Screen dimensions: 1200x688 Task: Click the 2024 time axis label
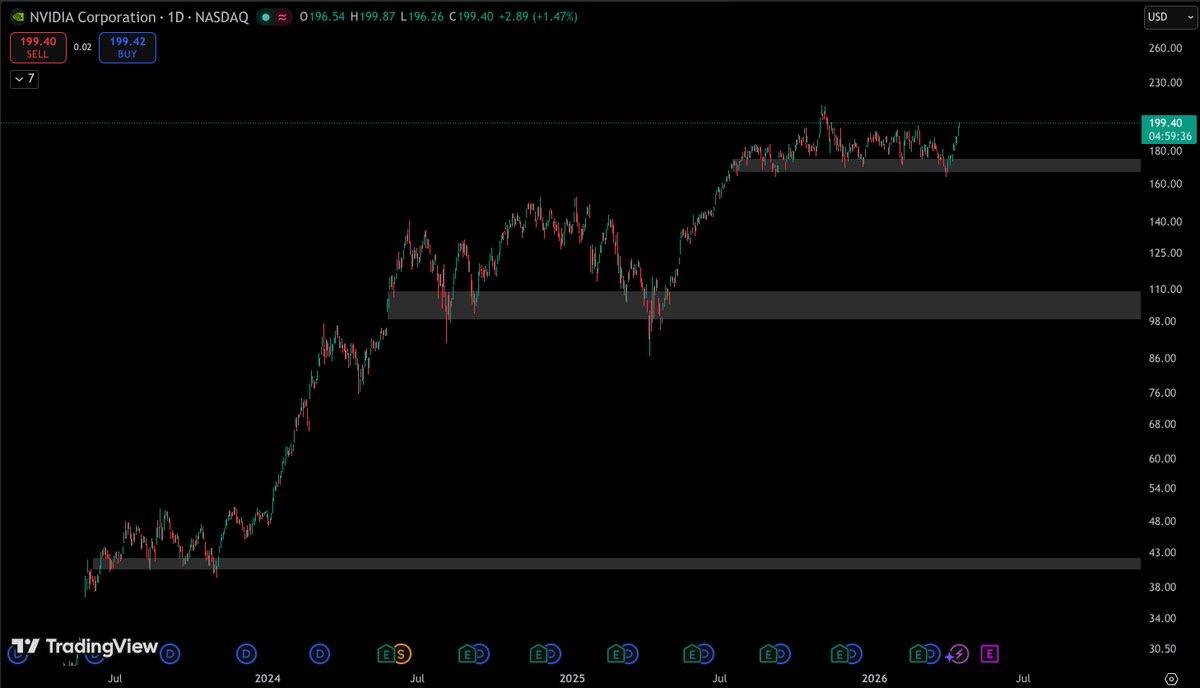267,678
